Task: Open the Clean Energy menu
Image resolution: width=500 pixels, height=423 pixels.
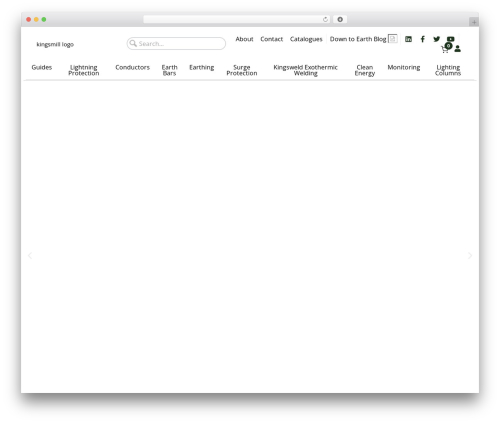Action: coord(365,71)
